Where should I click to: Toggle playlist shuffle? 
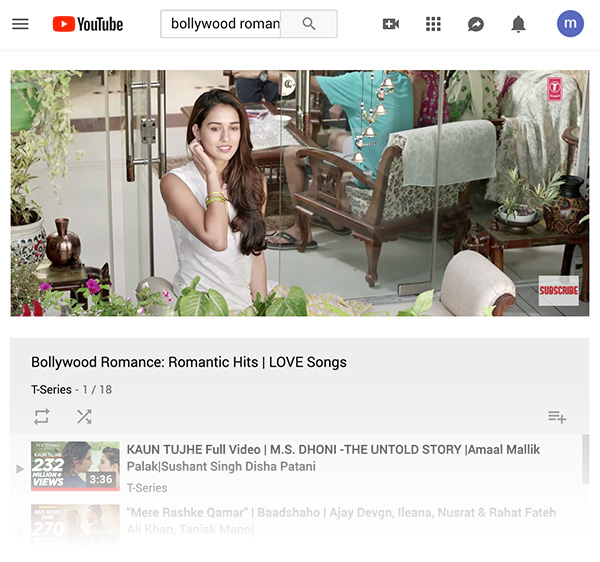pyautogui.click(x=84, y=417)
